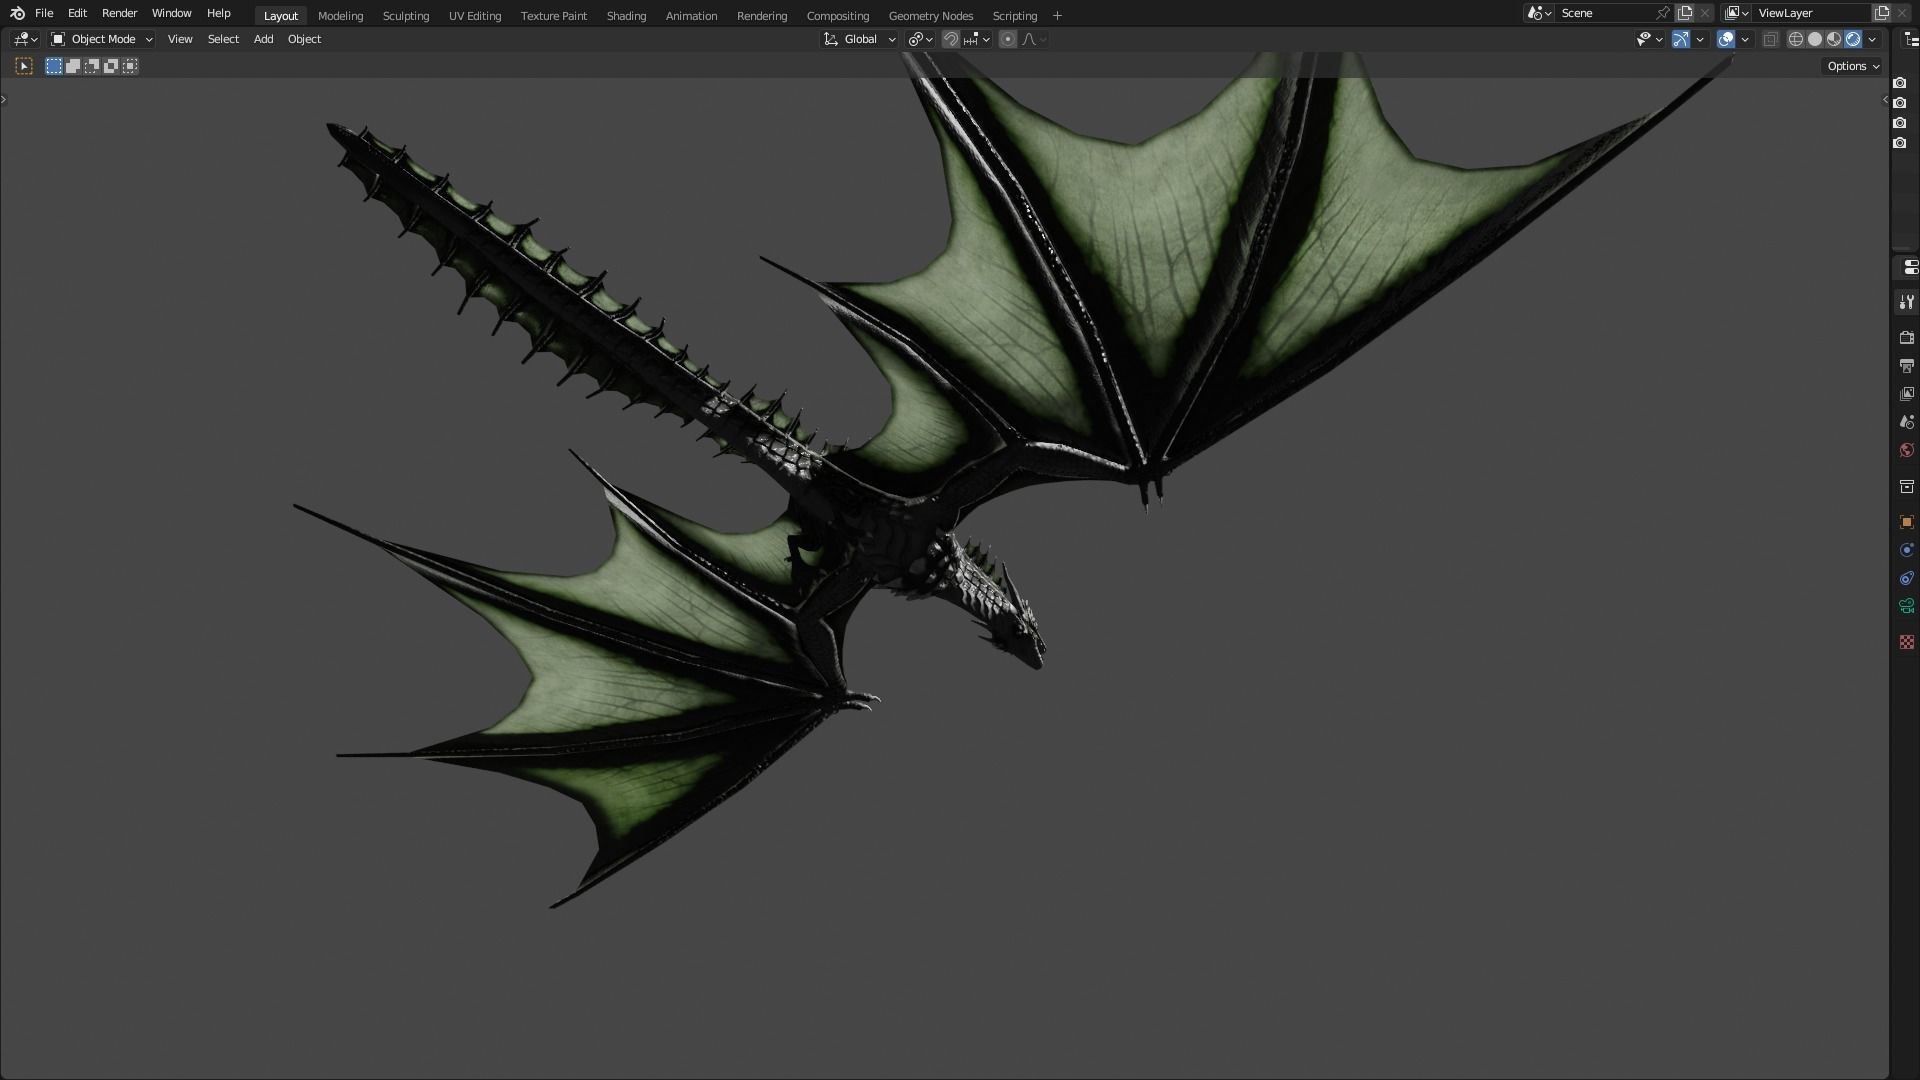Open Scene properties tab icon

[x=1906, y=422]
